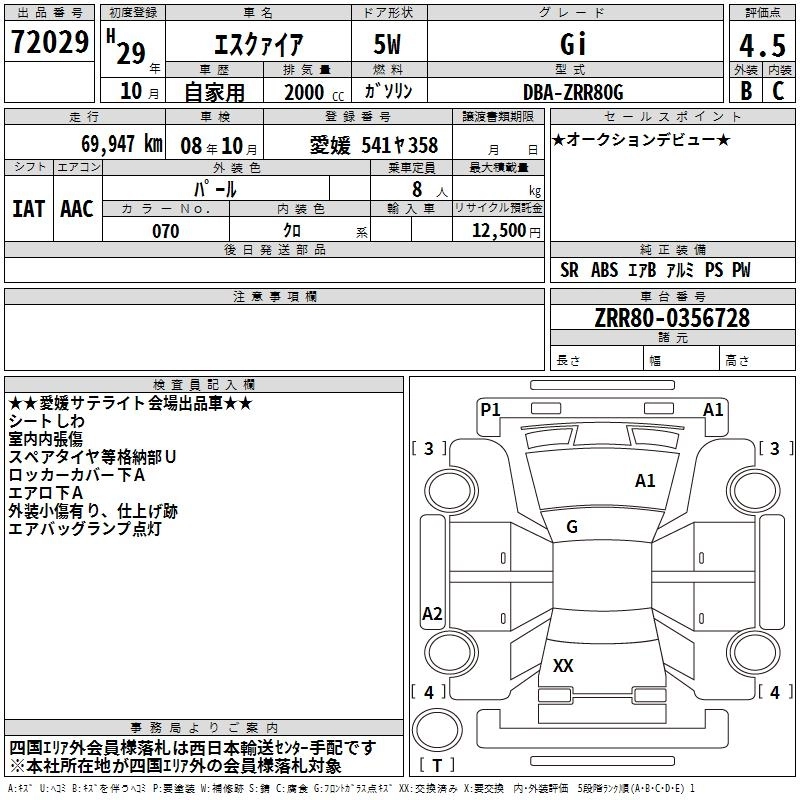This screenshot has width=800, height=800.
Task: Select inspector note 室内内張傷
Action: (x=45, y=439)
